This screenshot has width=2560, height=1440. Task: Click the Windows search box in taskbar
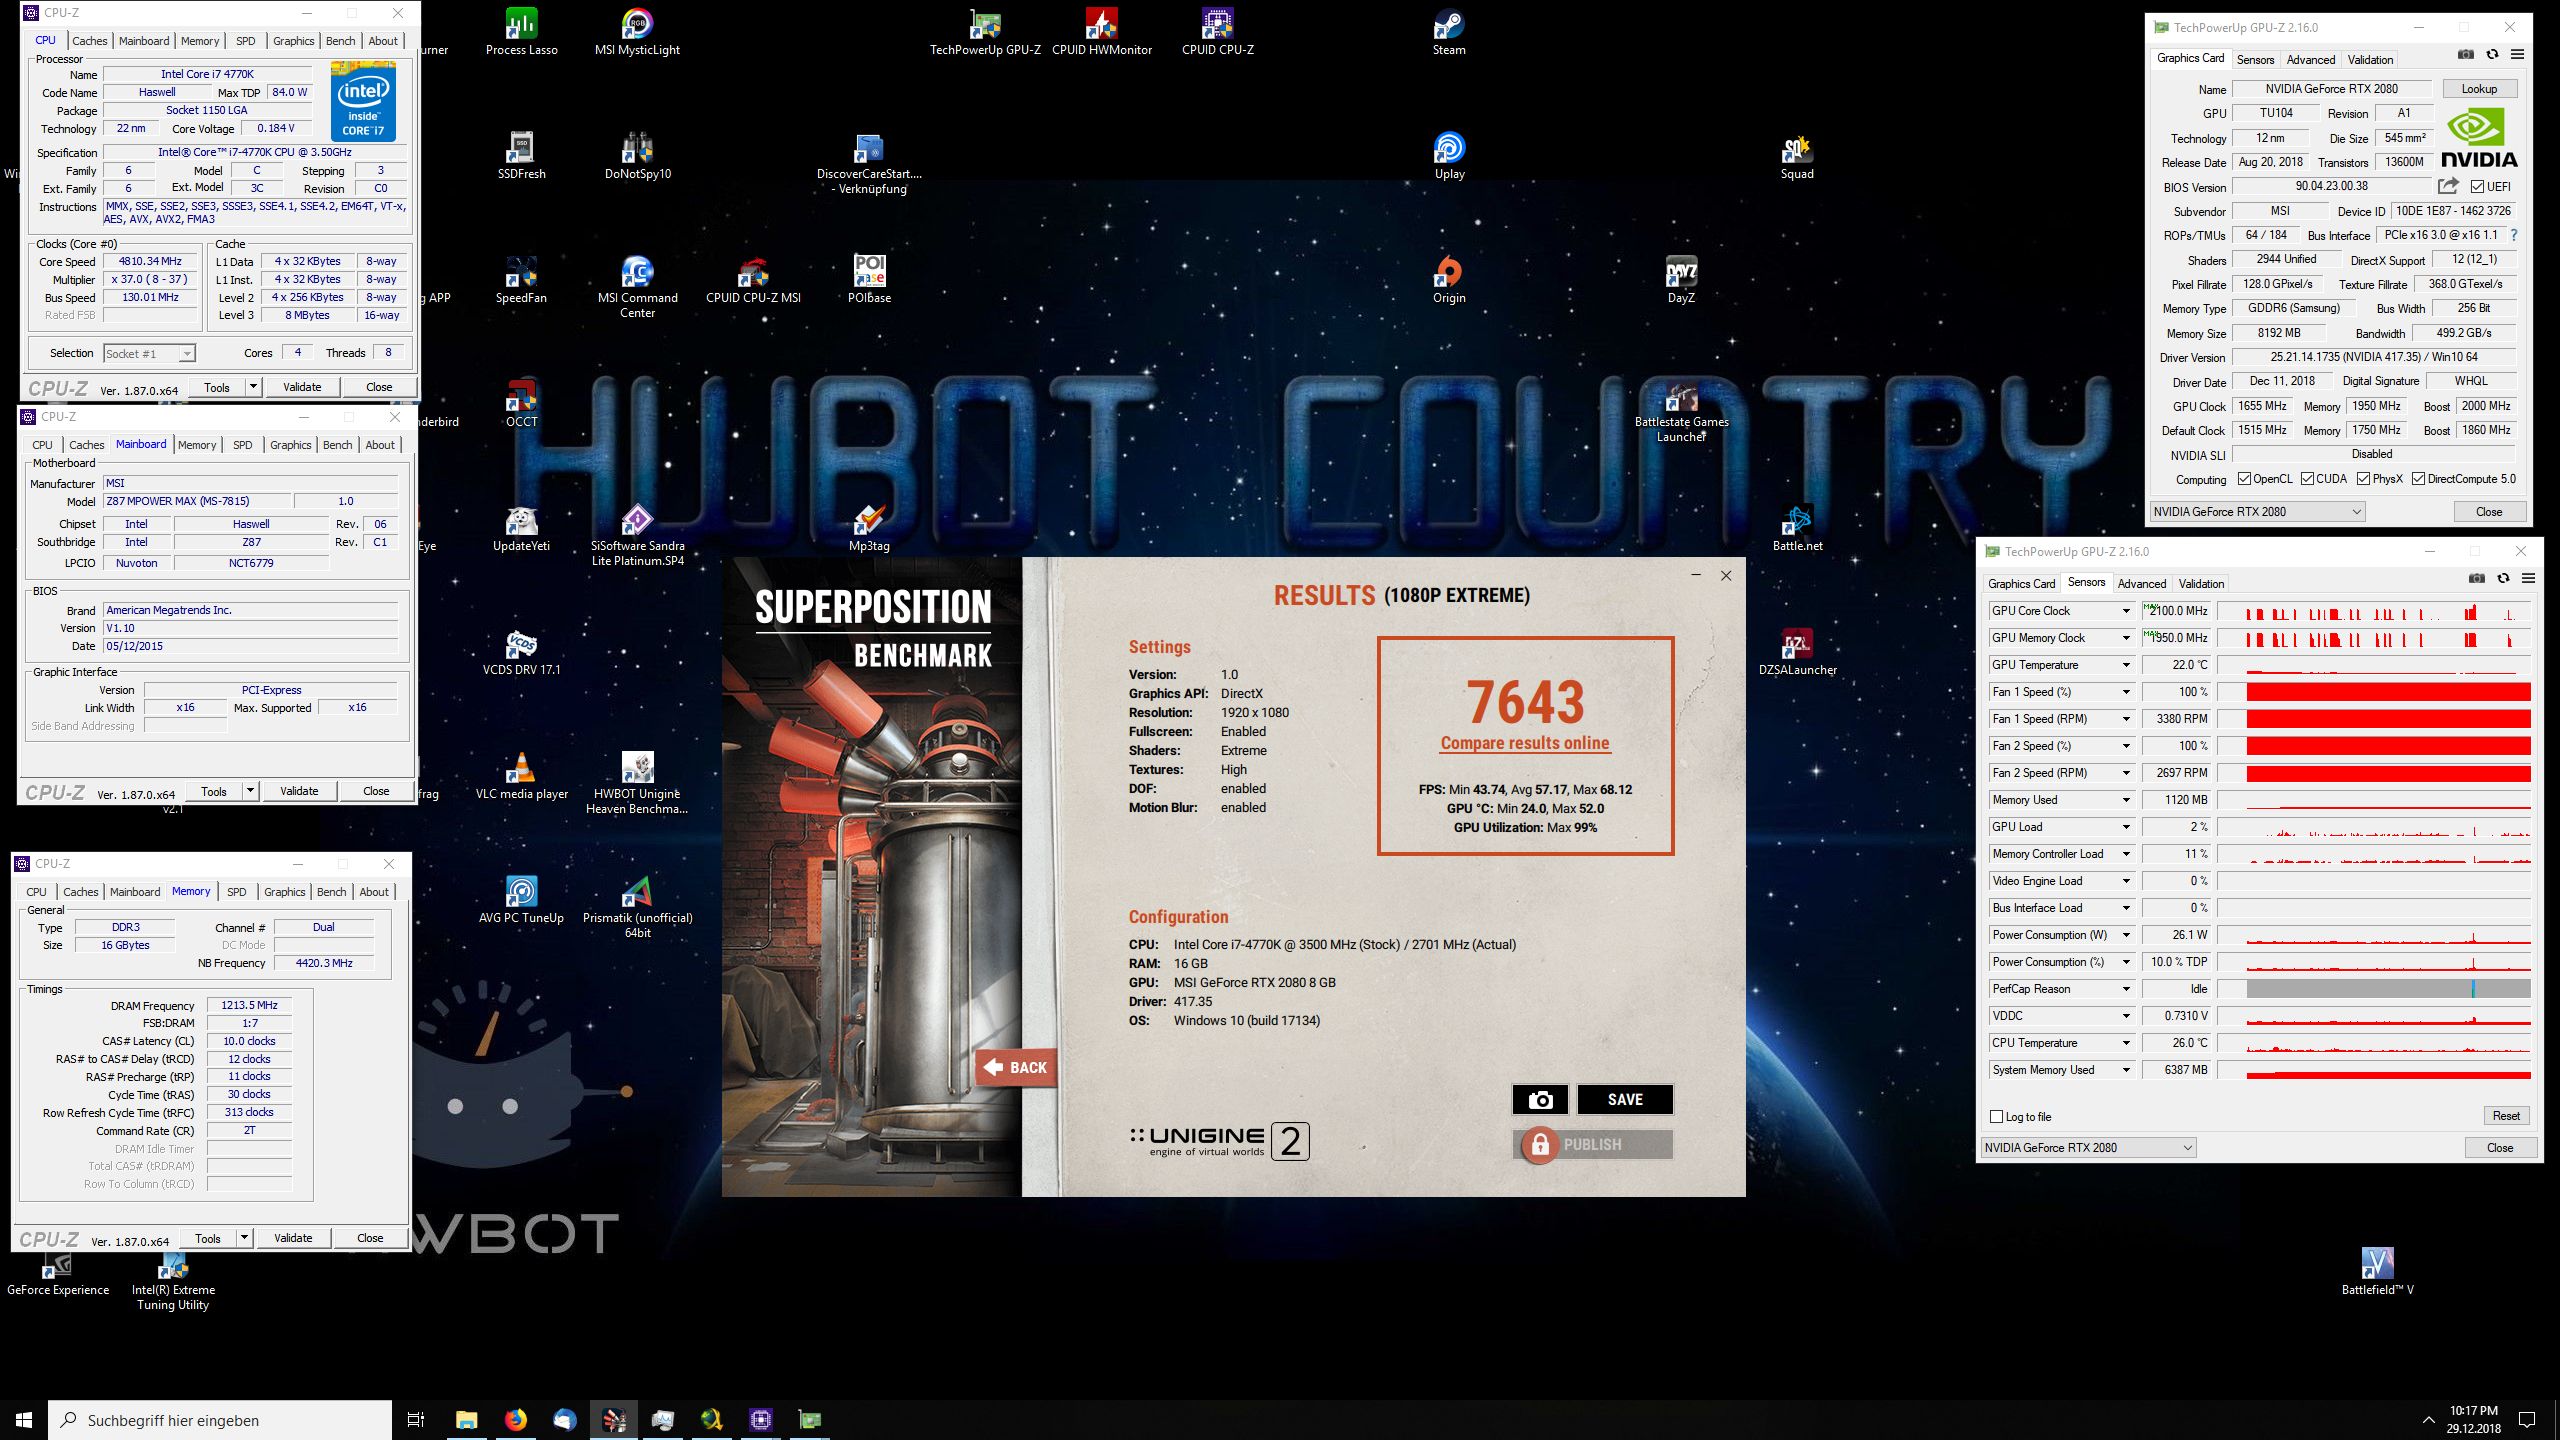pyautogui.click(x=220, y=1420)
